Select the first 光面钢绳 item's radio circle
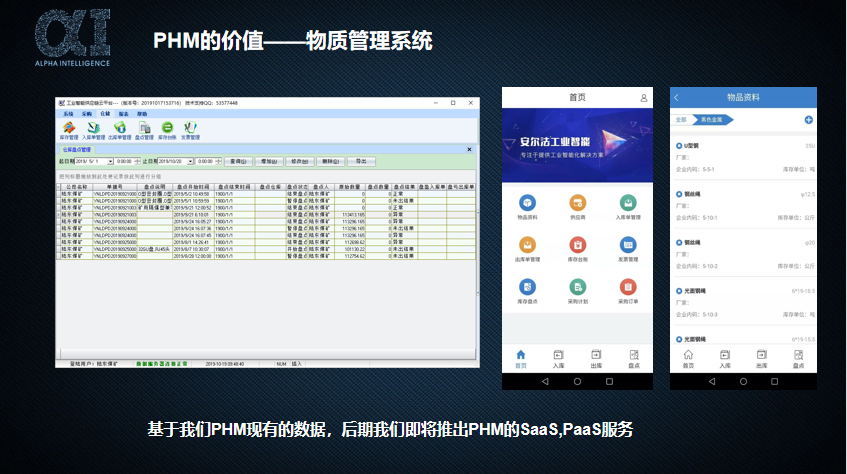 680,291
